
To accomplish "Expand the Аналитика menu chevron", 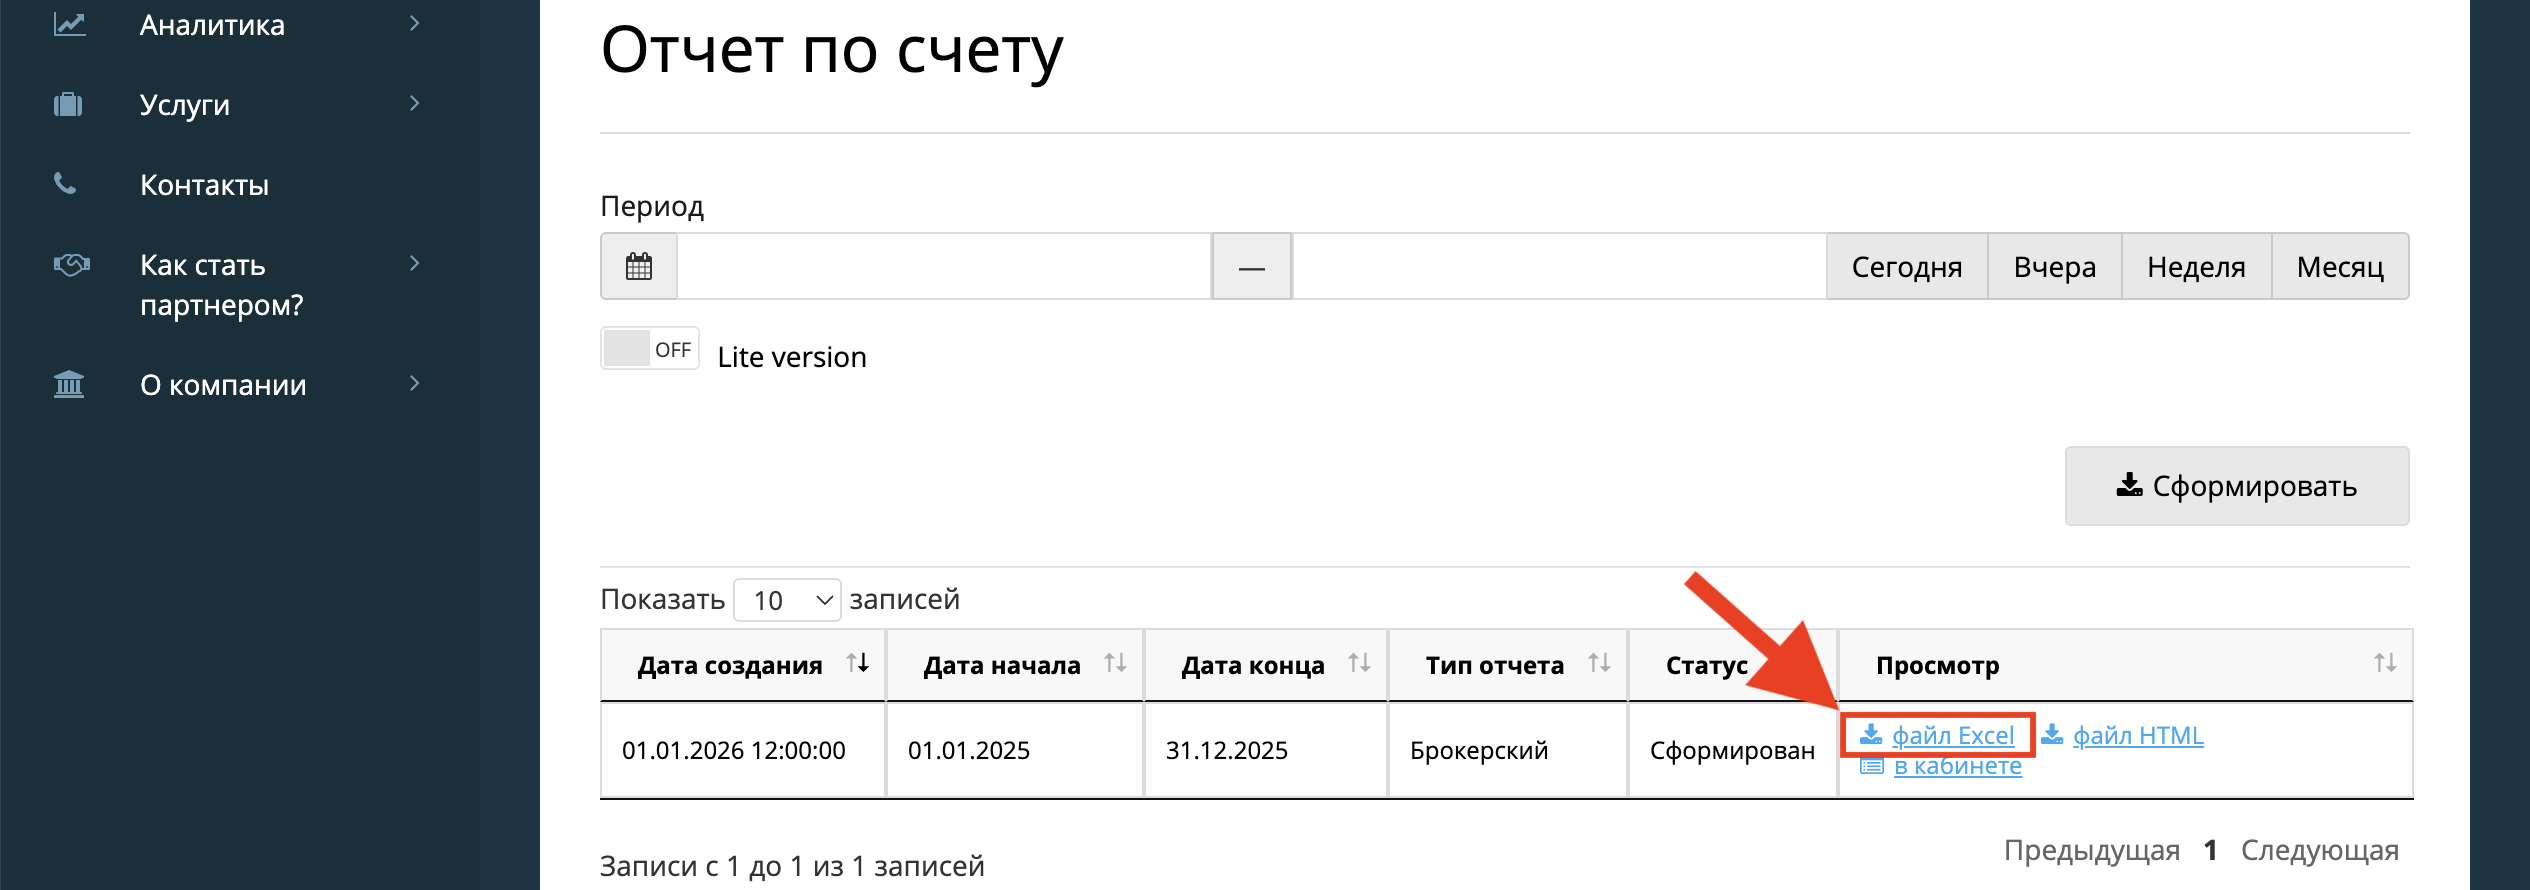I will pos(414,24).
